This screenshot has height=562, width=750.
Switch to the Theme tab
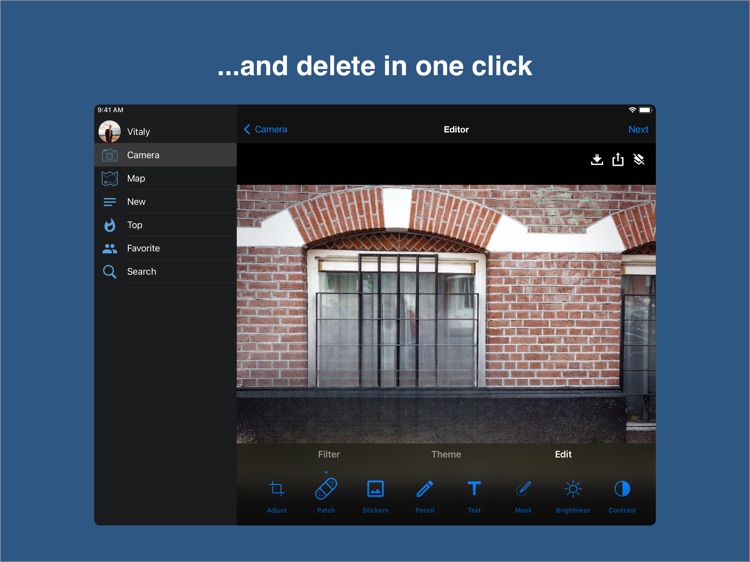point(446,454)
